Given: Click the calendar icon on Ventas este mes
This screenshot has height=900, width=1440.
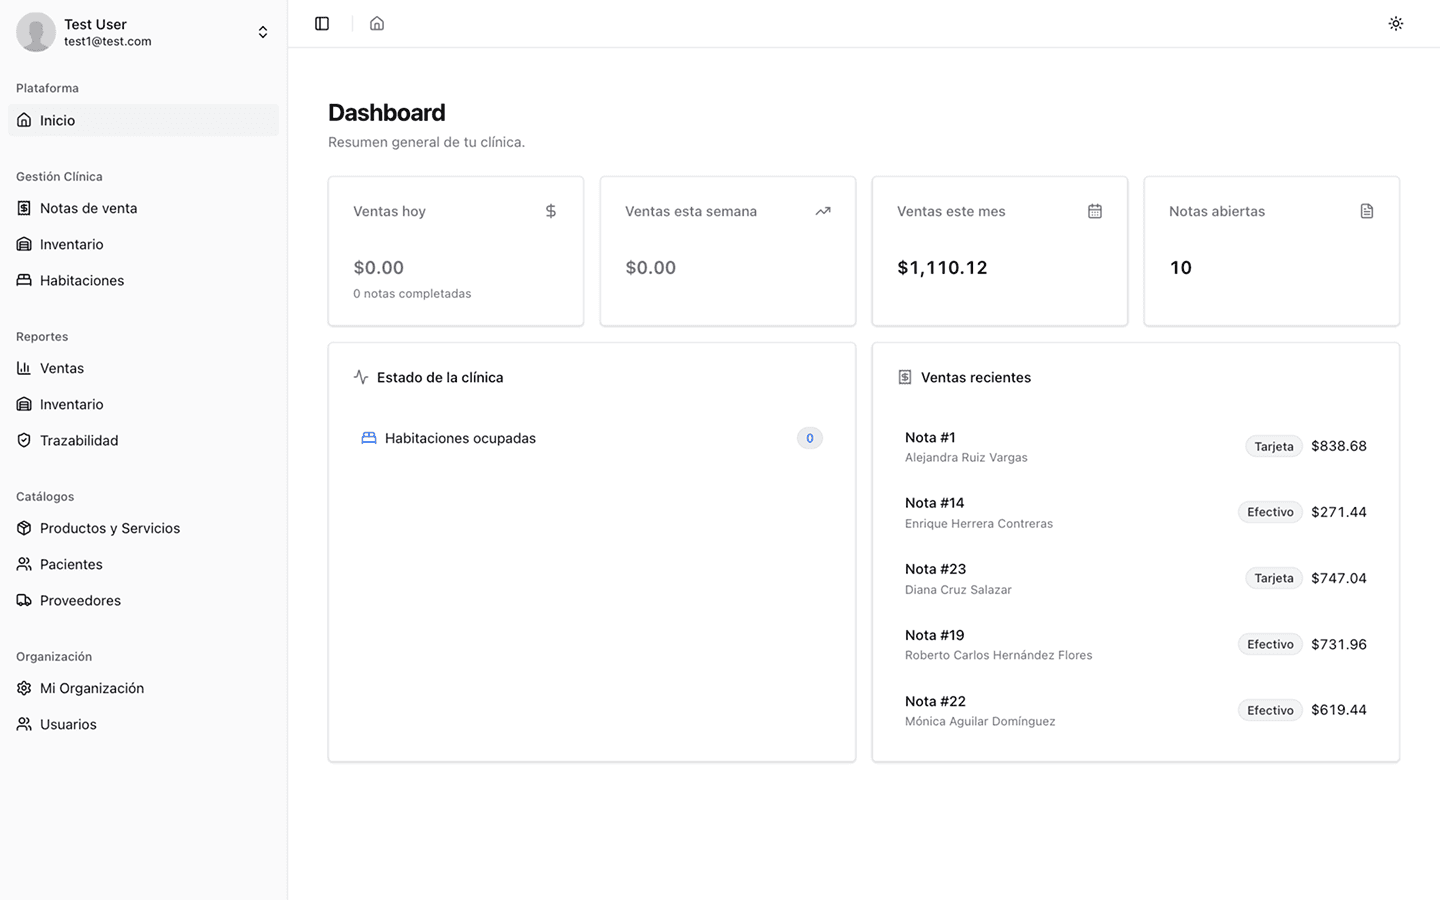Looking at the screenshot, I should pyautogui.click(x=1095, y=211).
